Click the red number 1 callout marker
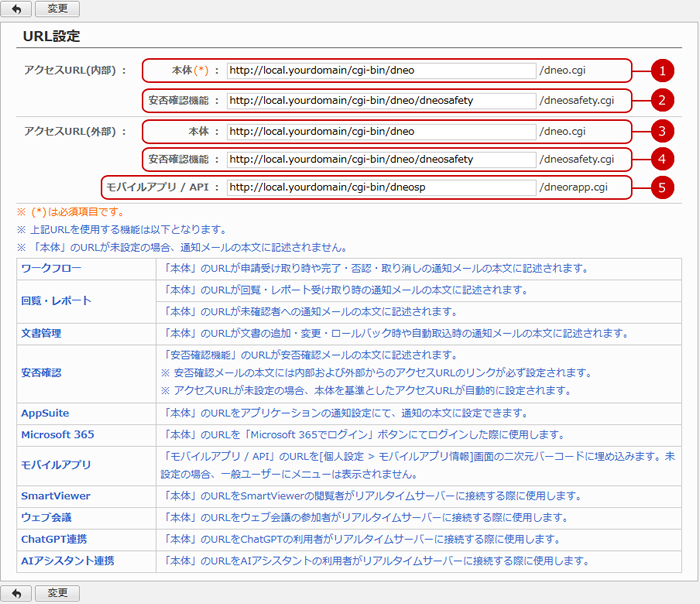Screen dimensions: 700x604 point(659,71)
